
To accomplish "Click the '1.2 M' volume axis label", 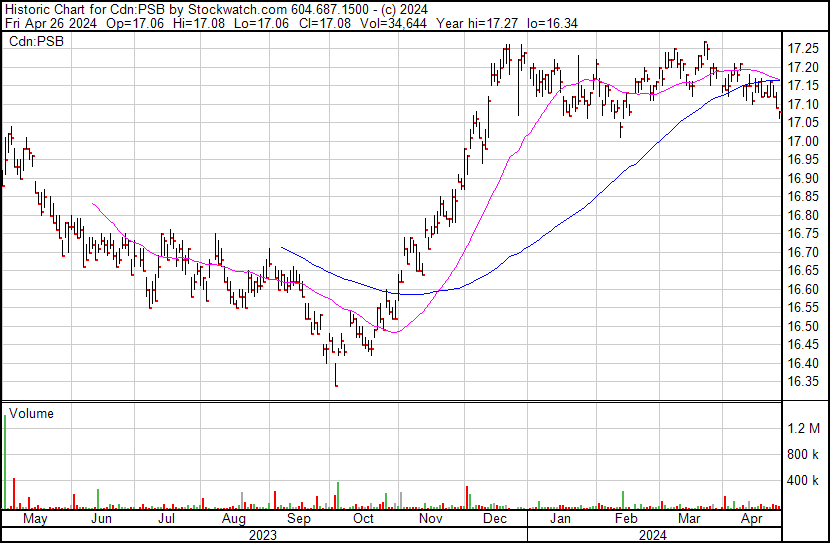I will coord(804,428).
